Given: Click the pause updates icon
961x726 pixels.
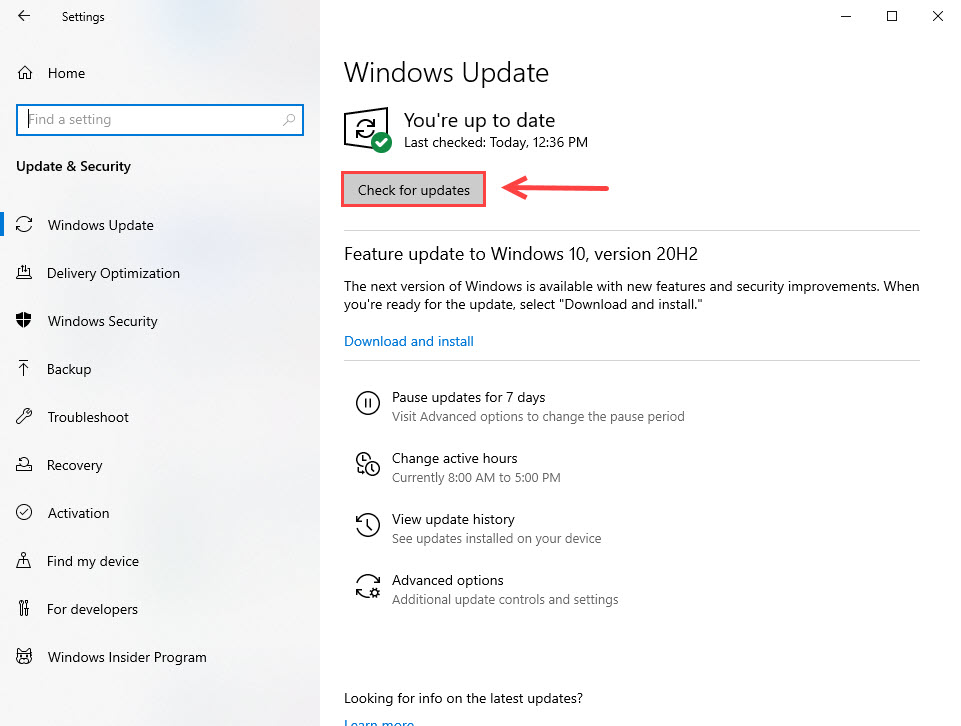Looking at the screenshot, I should coord(368,404).
